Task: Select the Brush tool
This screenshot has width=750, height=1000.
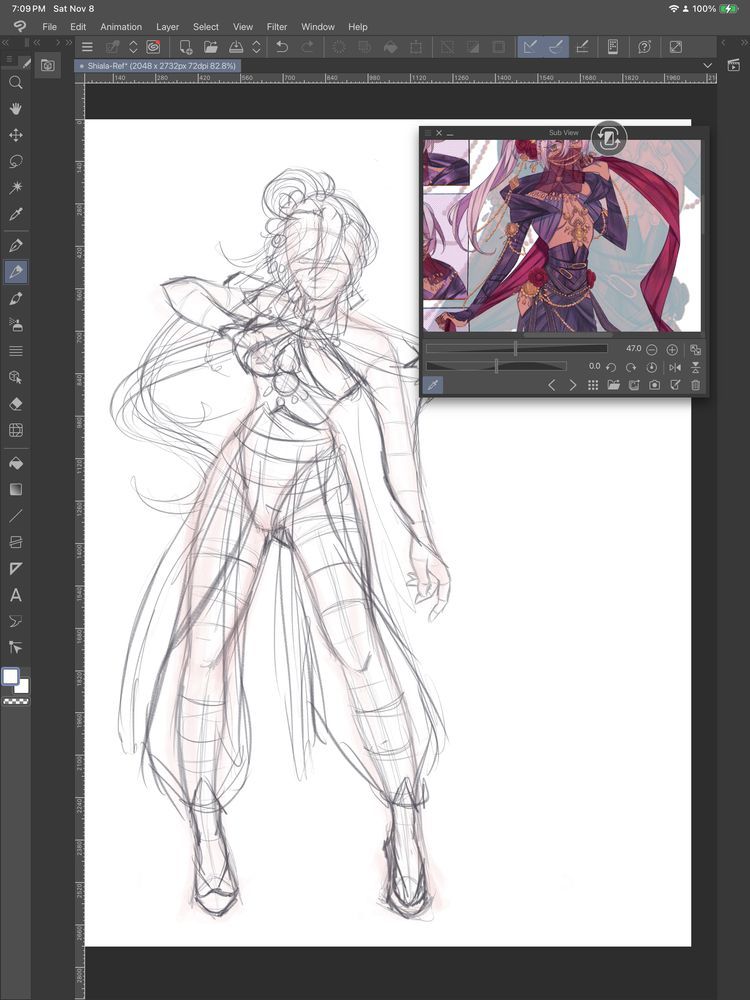Action: (x=16, y=298)
